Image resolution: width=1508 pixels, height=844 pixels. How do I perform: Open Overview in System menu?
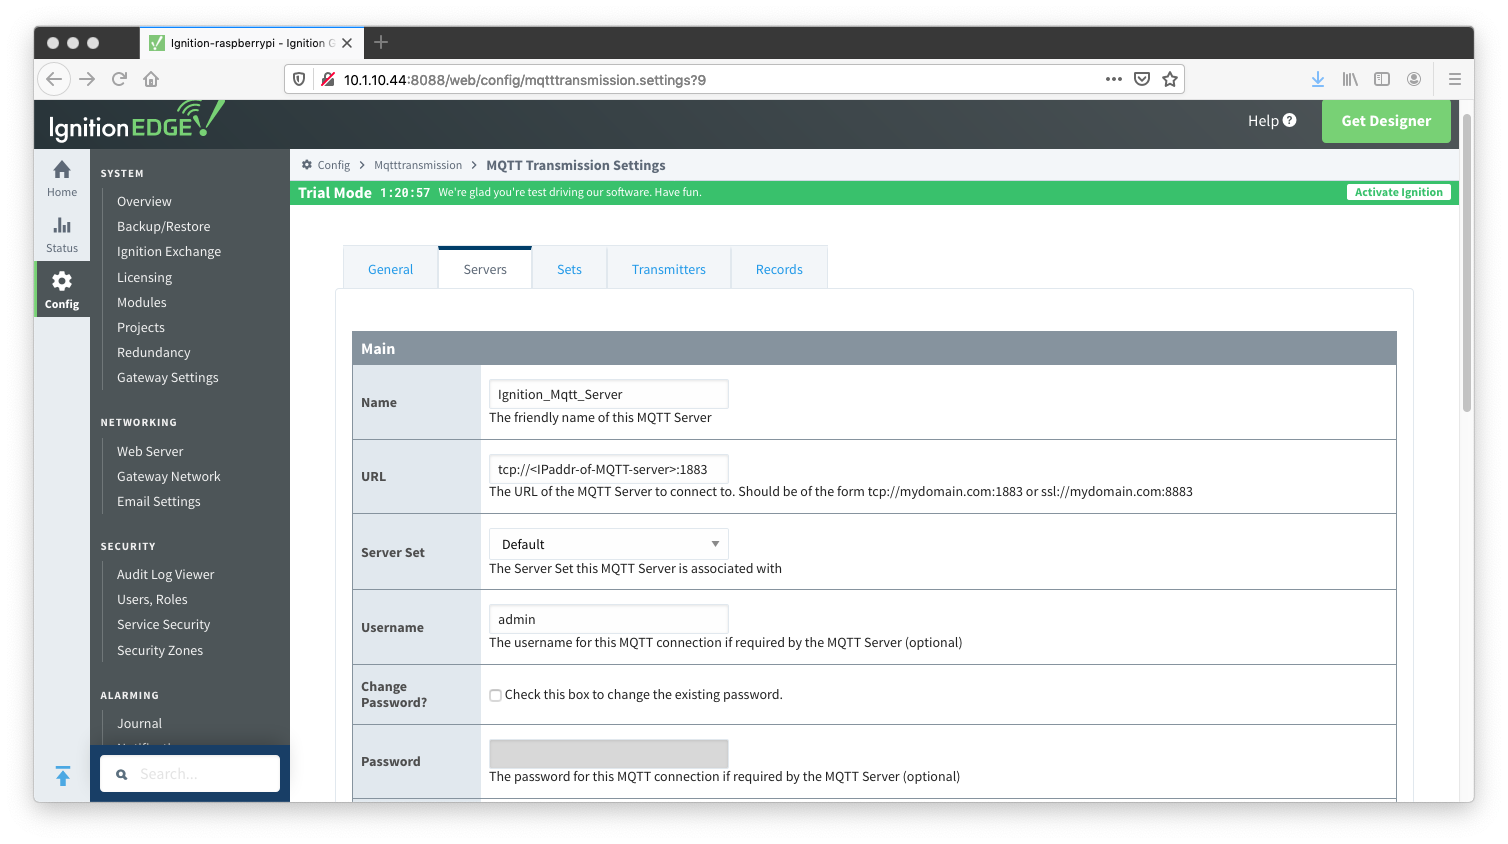coord(144,201)
